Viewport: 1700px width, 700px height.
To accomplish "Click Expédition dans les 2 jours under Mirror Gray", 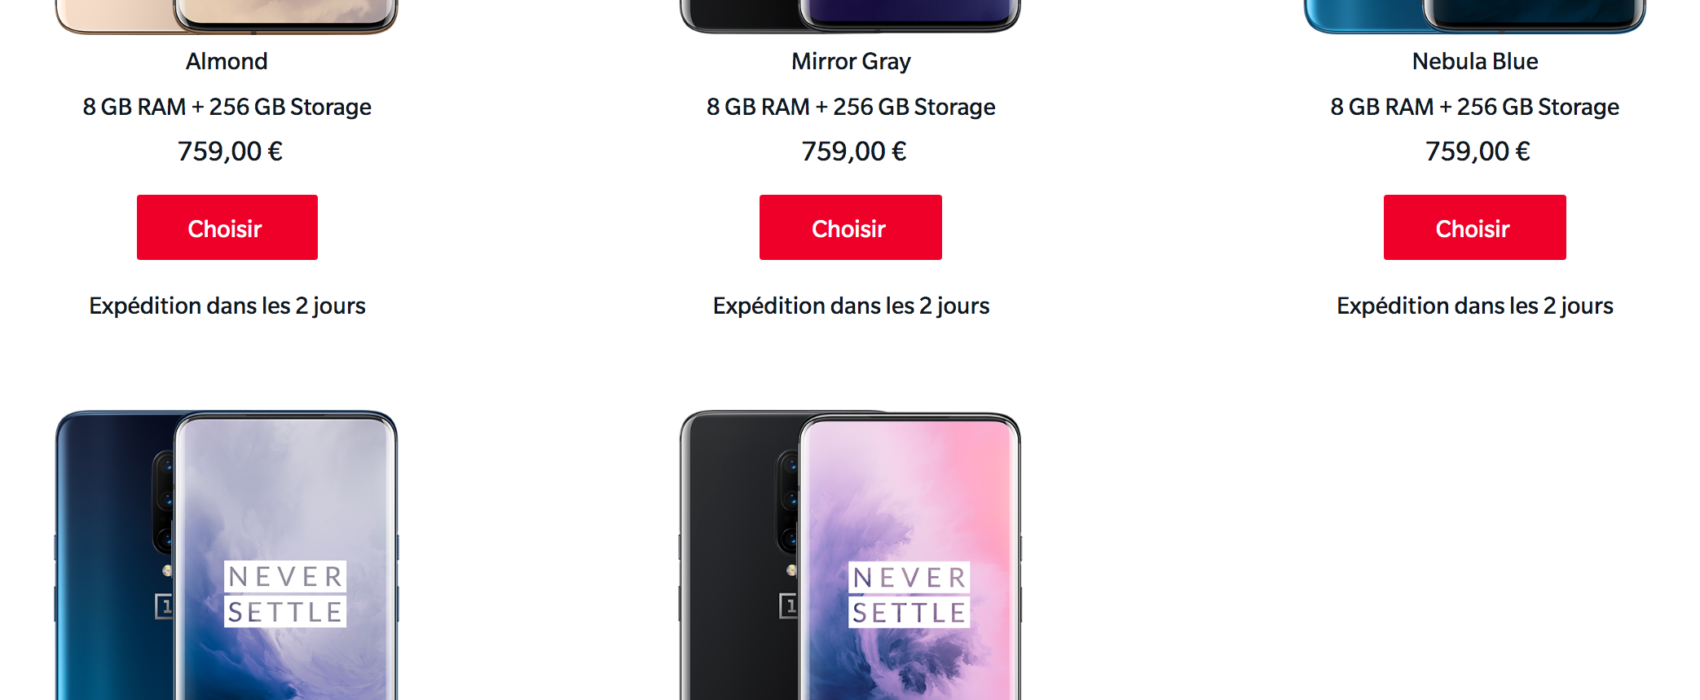I will [x=851, y=306].
